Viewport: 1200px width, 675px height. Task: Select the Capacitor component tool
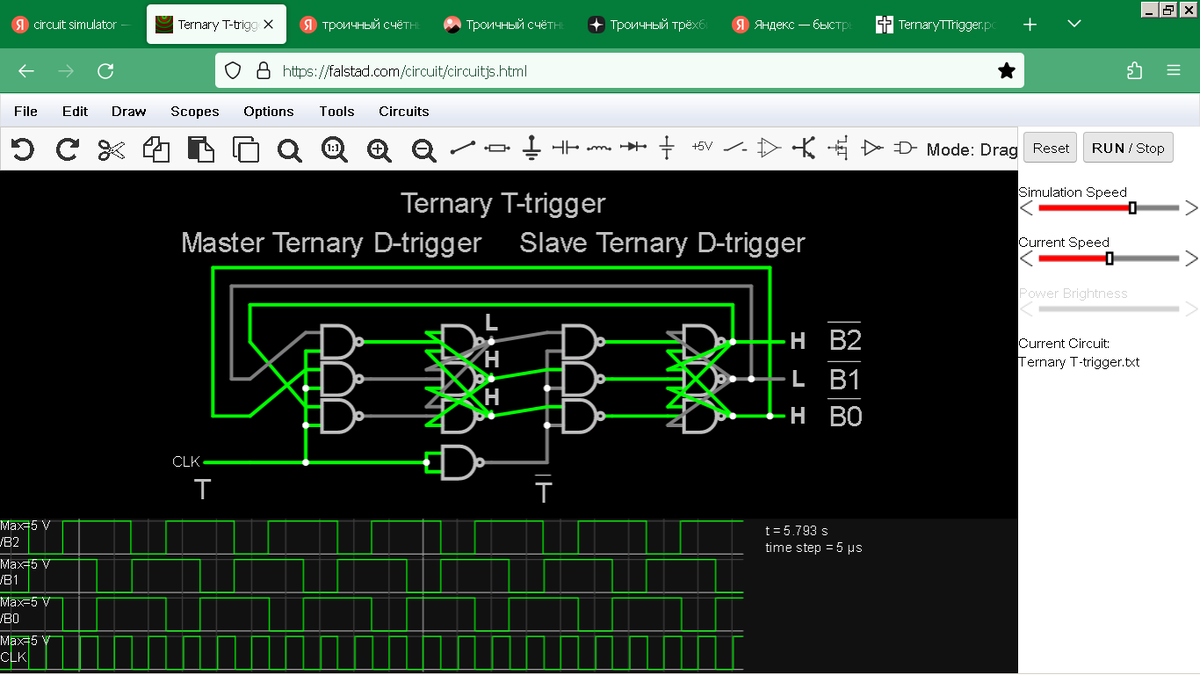click(x=566, y=148)
